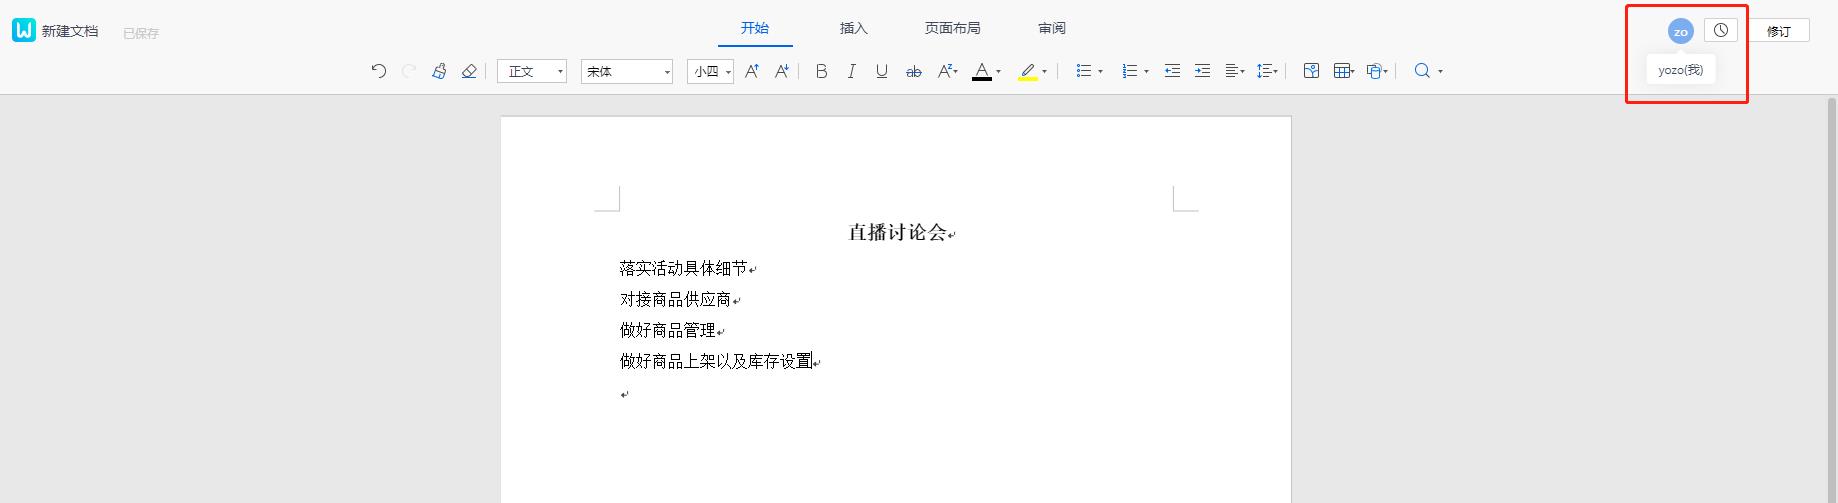Open the version history clock icon
This screenshot has width=1838, height=503.
click(x=1721, y=30)
